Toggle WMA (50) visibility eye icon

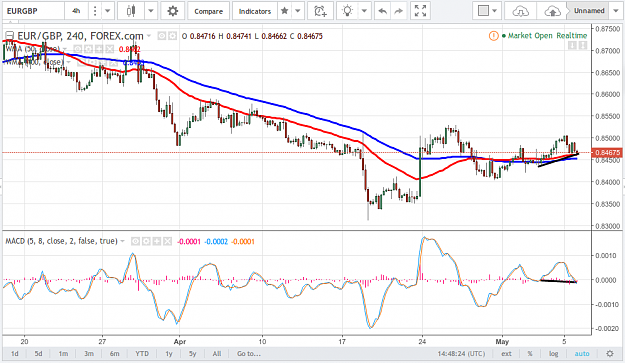coord(78,49)
